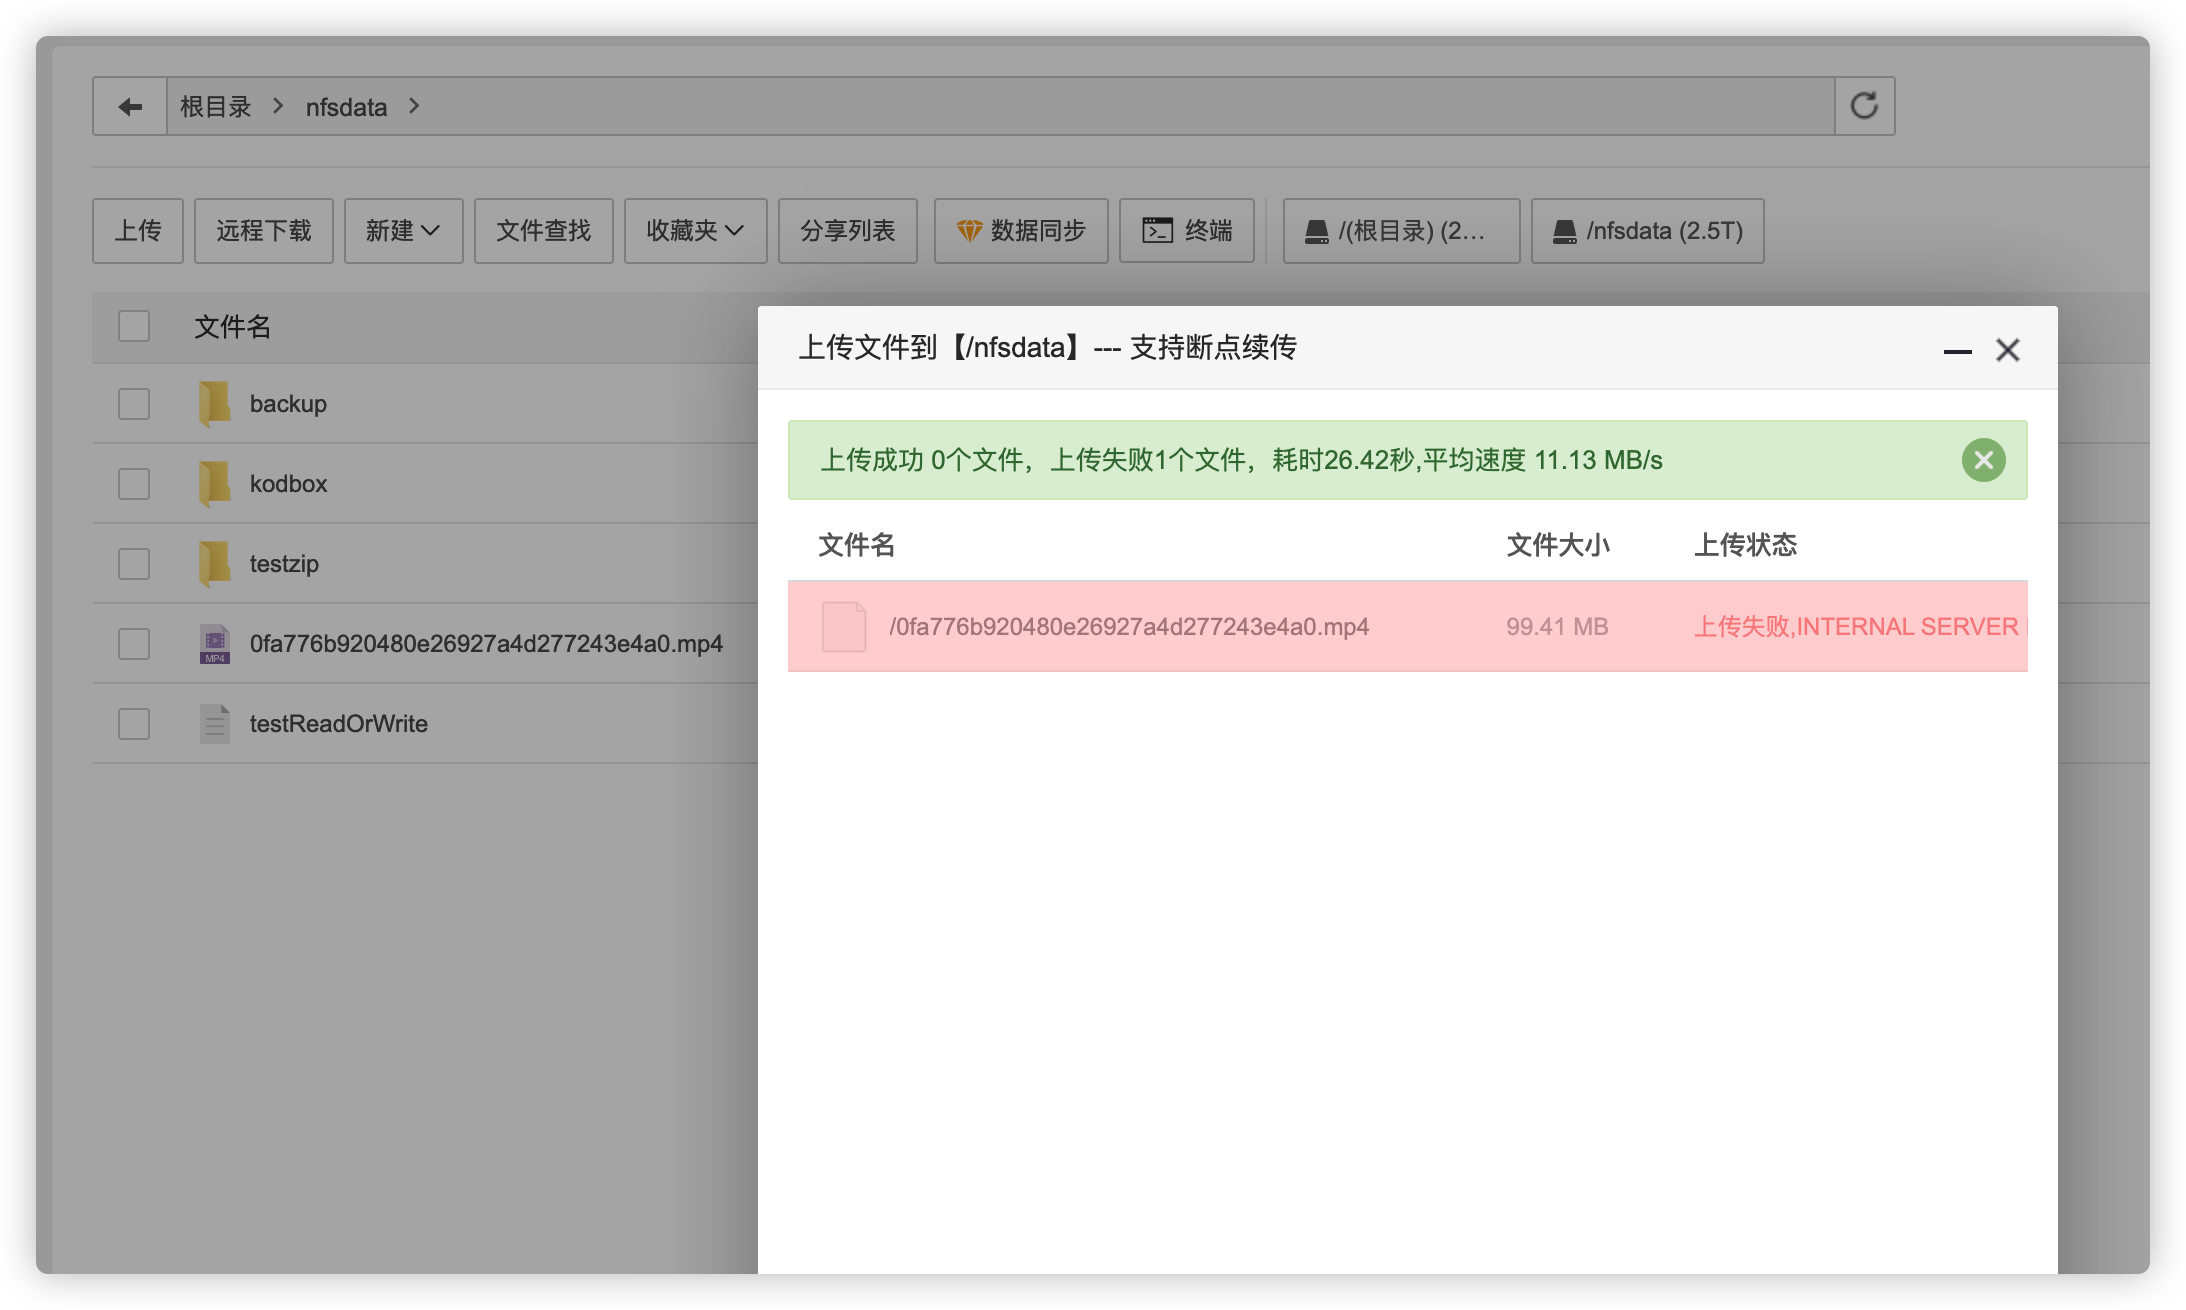Open the kodbox folder icon
Screen dimensions: 2186x1310
coord(214,483)
